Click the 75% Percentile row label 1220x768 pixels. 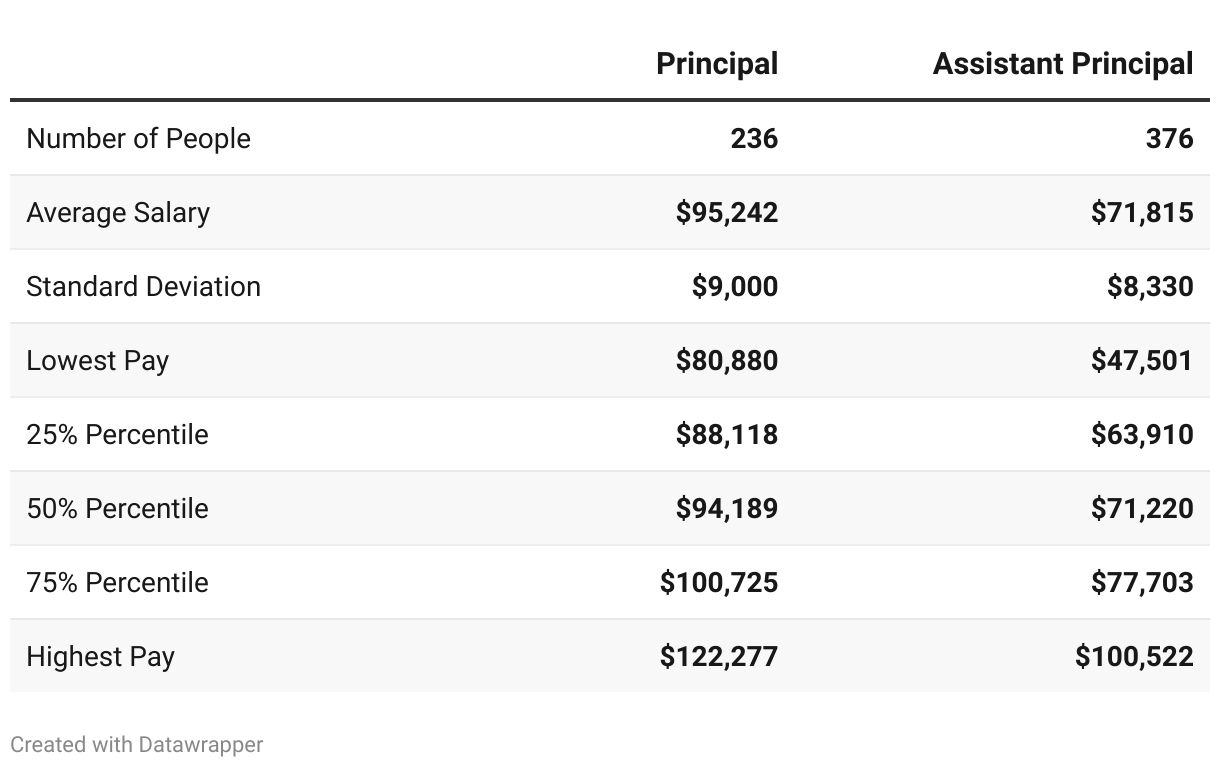[117, 583]
